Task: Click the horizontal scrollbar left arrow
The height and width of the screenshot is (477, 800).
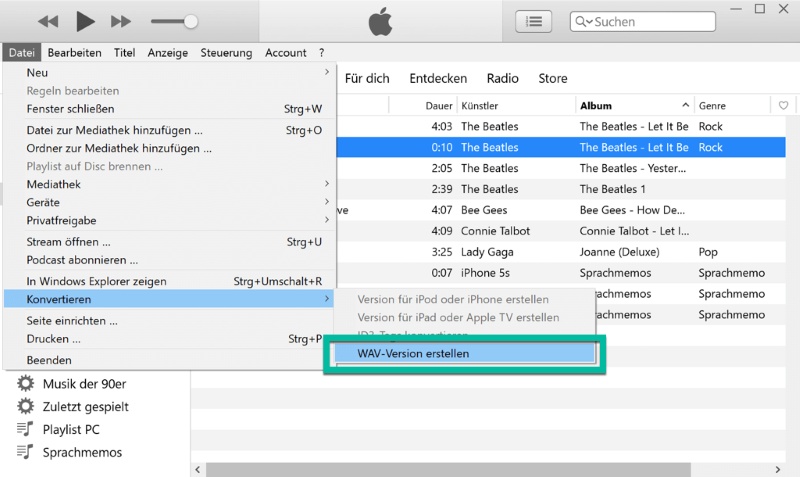Action: click(x=198, y=469)
